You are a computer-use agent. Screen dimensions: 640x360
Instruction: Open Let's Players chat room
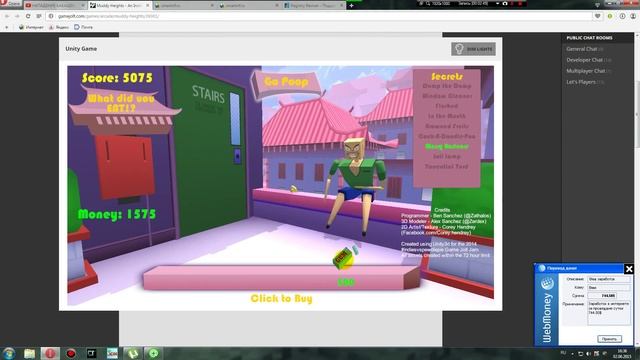click(x=584, y=82)
